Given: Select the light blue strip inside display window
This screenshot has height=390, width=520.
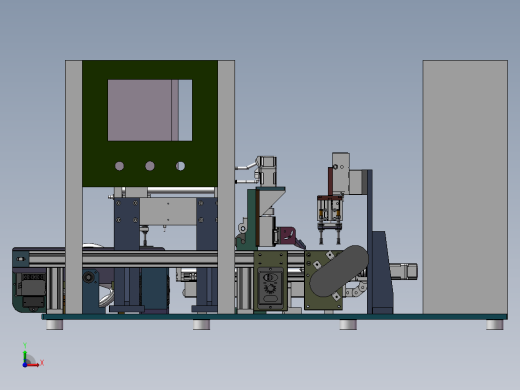Looking at the screenshot, I should [185, 110].
